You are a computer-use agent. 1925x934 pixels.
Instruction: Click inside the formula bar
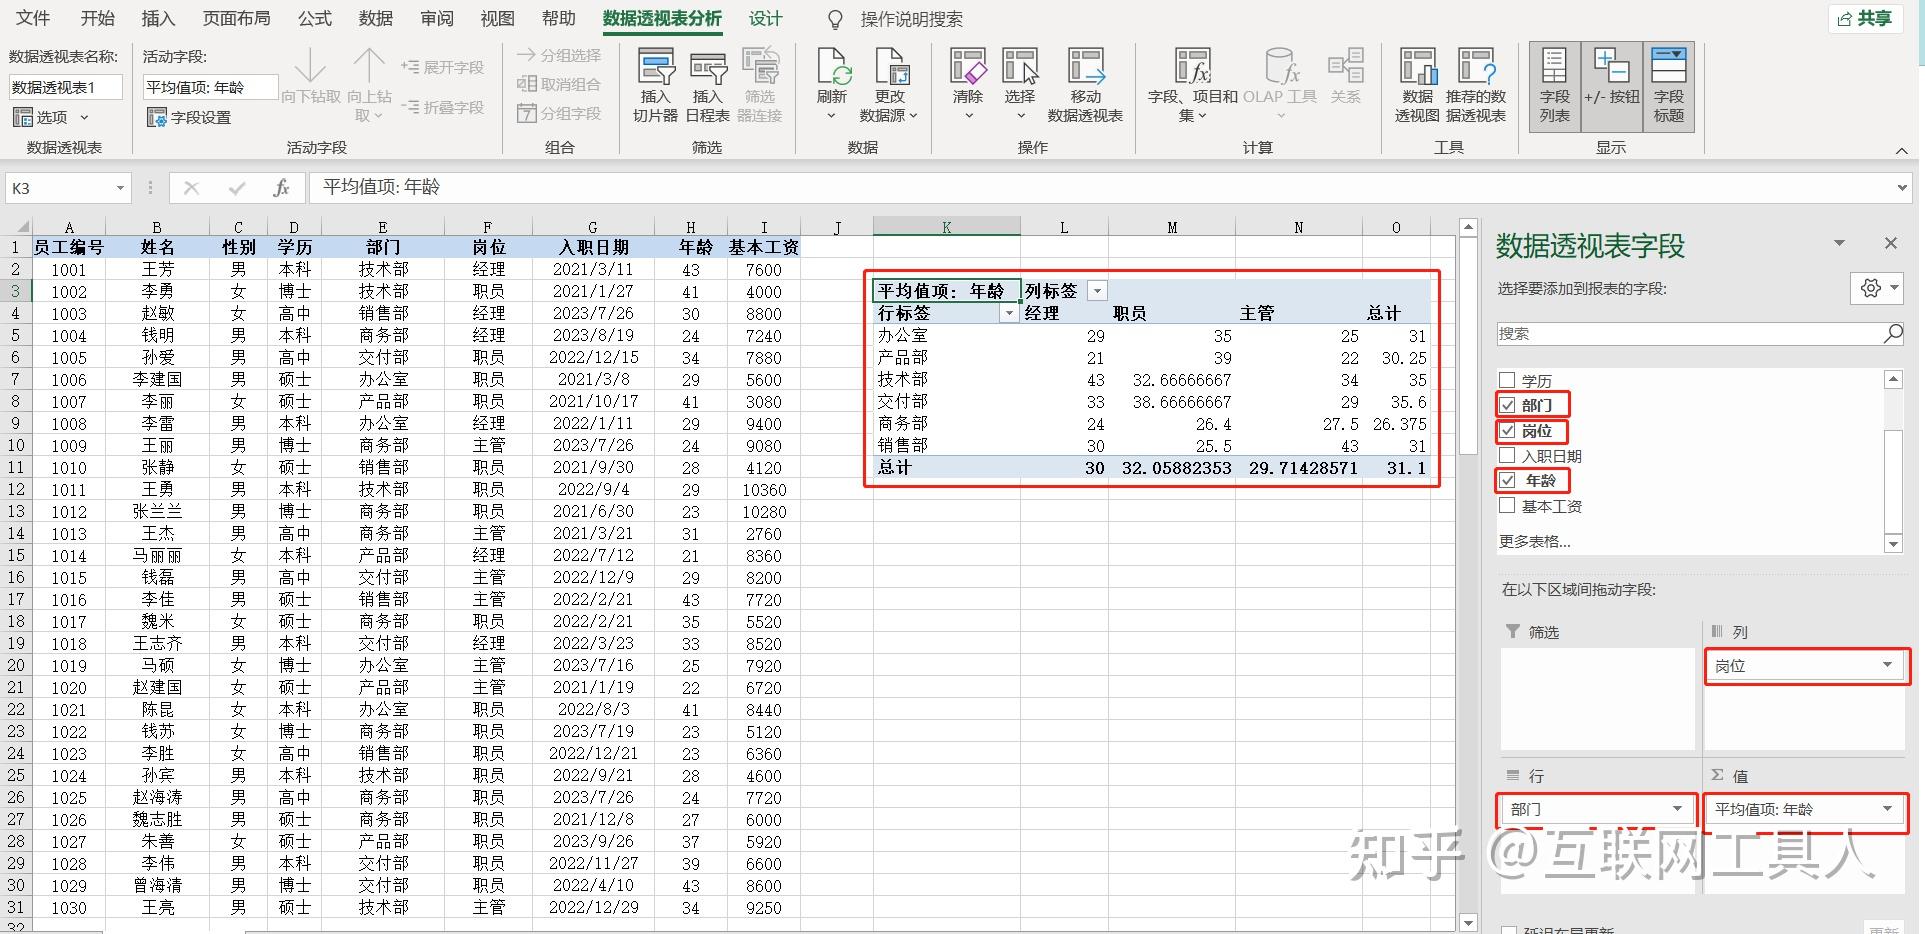click(700, 187)
